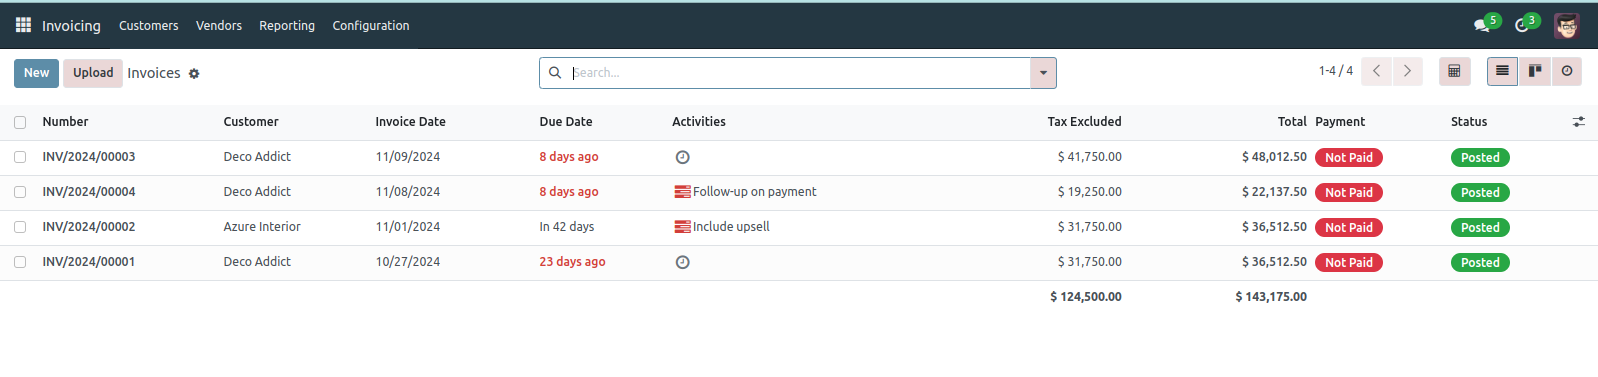Expand the search options dropdown arrow

pyautogui.click(x=1043, y=73)
